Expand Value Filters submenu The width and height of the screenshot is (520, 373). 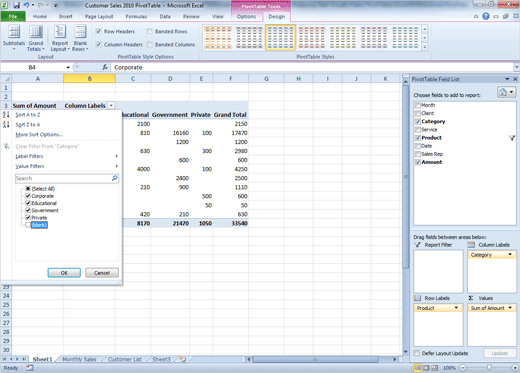coord(67,166)
